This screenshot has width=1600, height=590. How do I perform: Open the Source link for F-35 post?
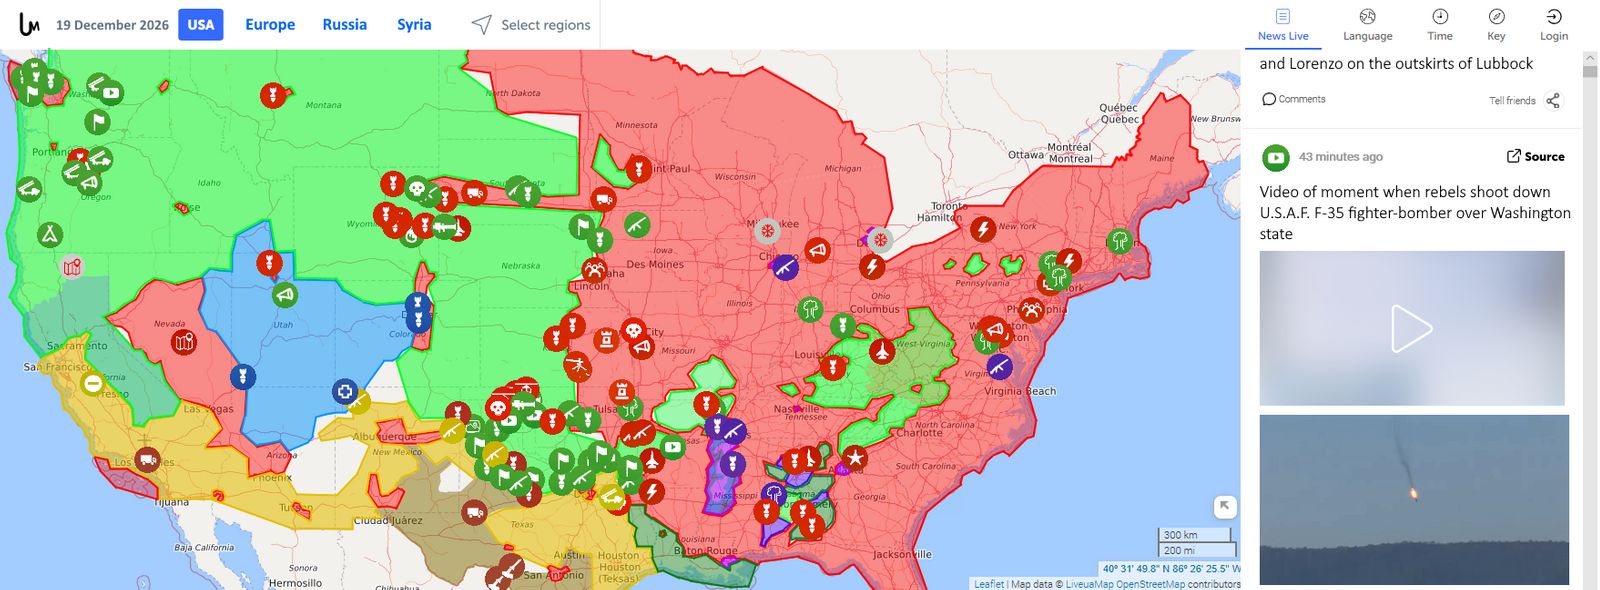(1535, 156)
